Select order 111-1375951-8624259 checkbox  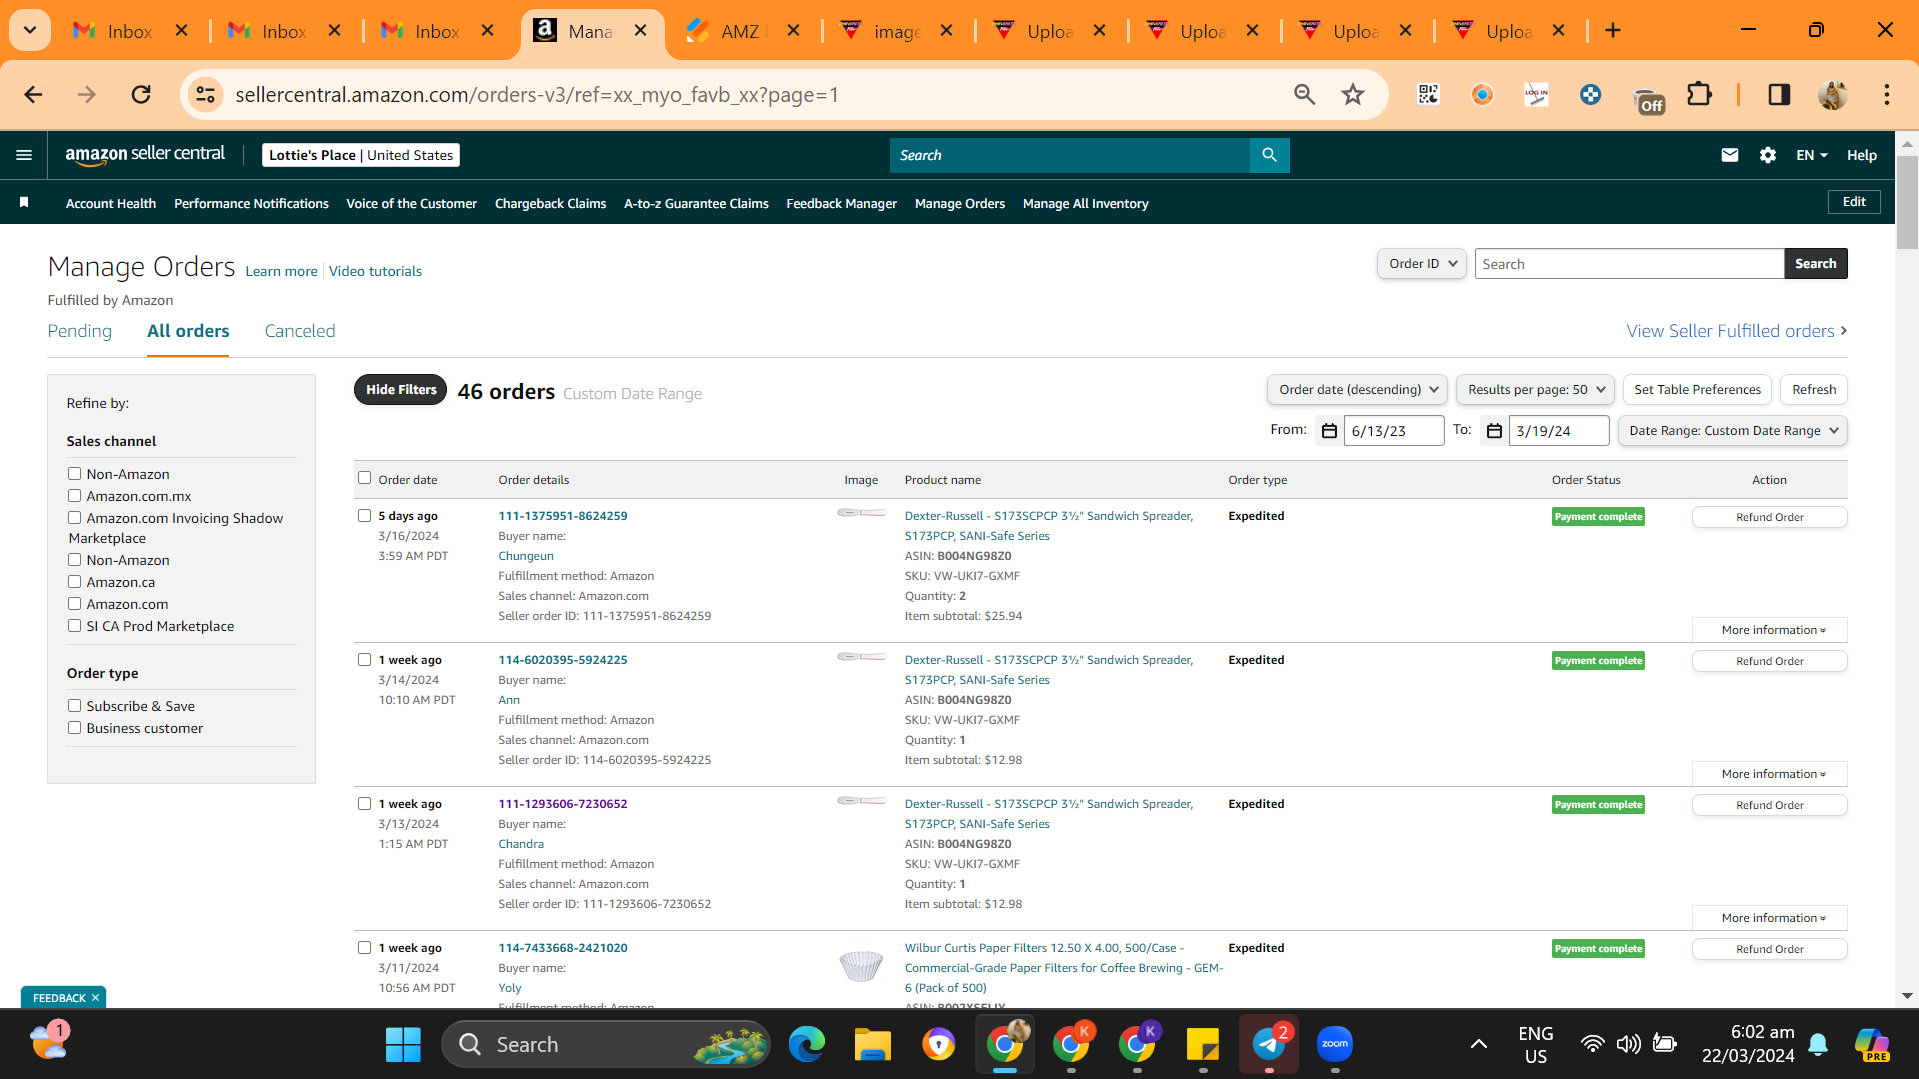click(x=365, y=516)
